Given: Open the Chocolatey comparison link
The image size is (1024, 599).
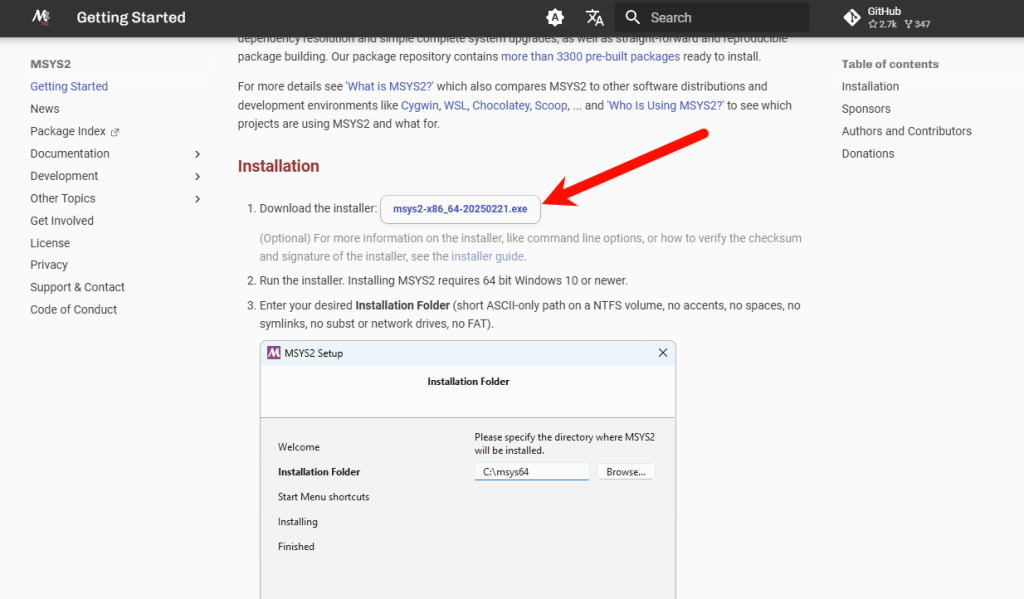Looking at the screenshot, I should pyautogui.click(x=501, y=105).
